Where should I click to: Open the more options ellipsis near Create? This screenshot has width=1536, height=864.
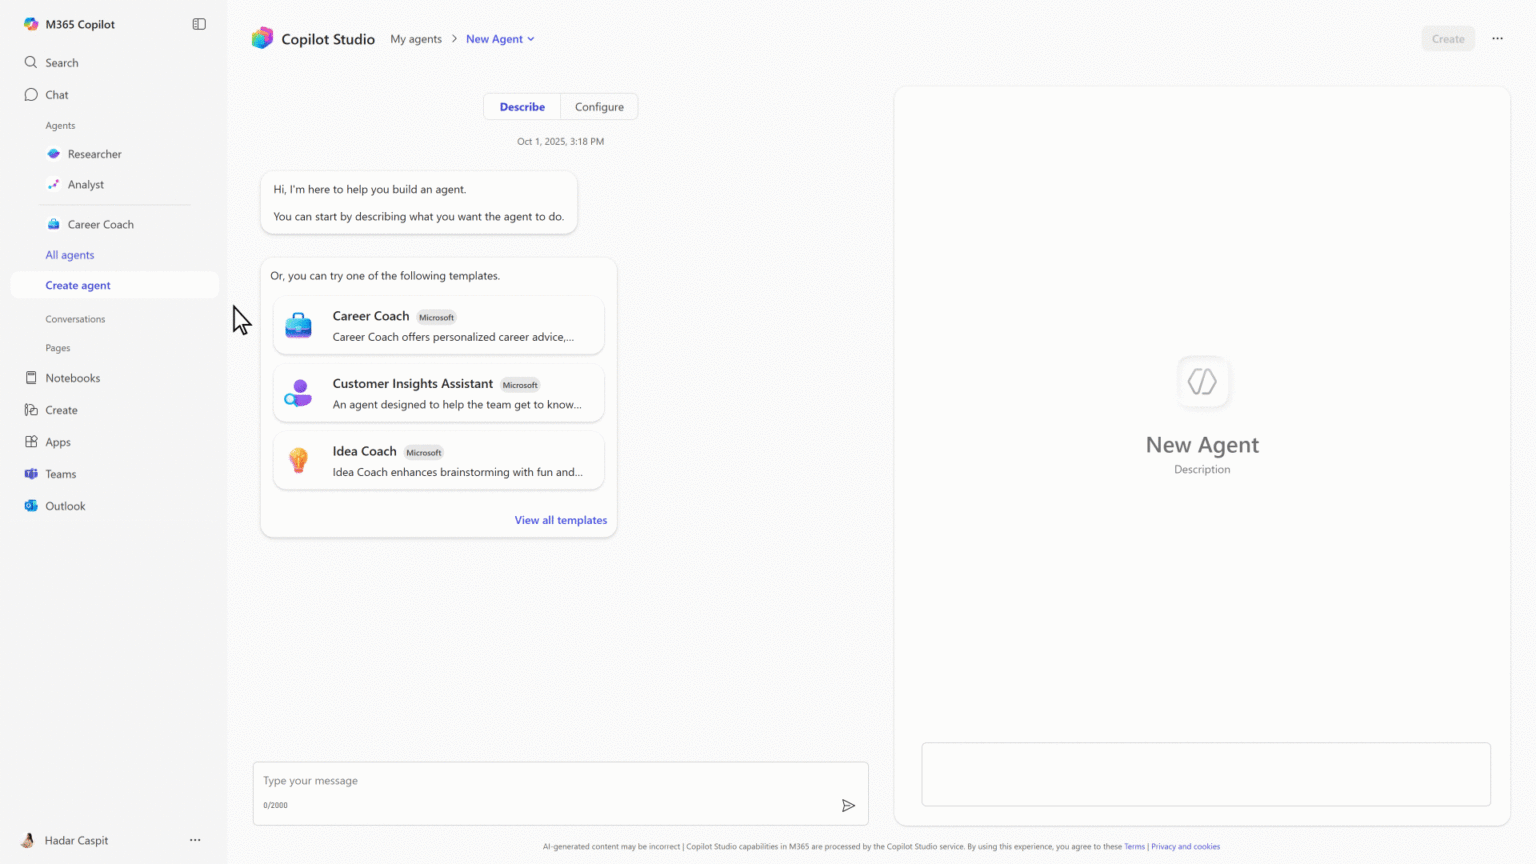(x=1497, y=38)
